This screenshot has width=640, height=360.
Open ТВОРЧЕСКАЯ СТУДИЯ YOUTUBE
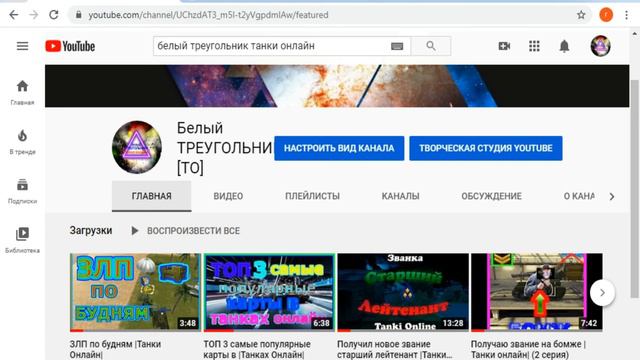(x=486, y=148)
